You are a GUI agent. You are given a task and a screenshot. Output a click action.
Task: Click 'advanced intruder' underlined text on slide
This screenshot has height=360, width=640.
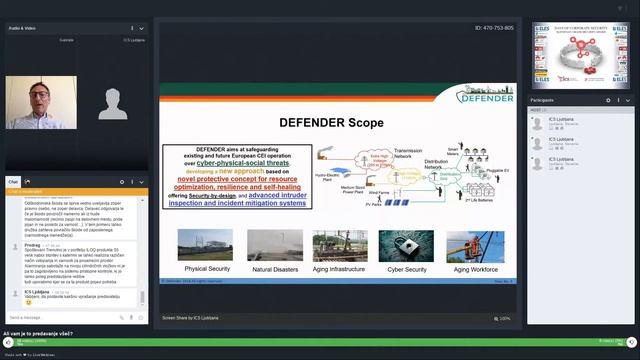pos(278,196)
